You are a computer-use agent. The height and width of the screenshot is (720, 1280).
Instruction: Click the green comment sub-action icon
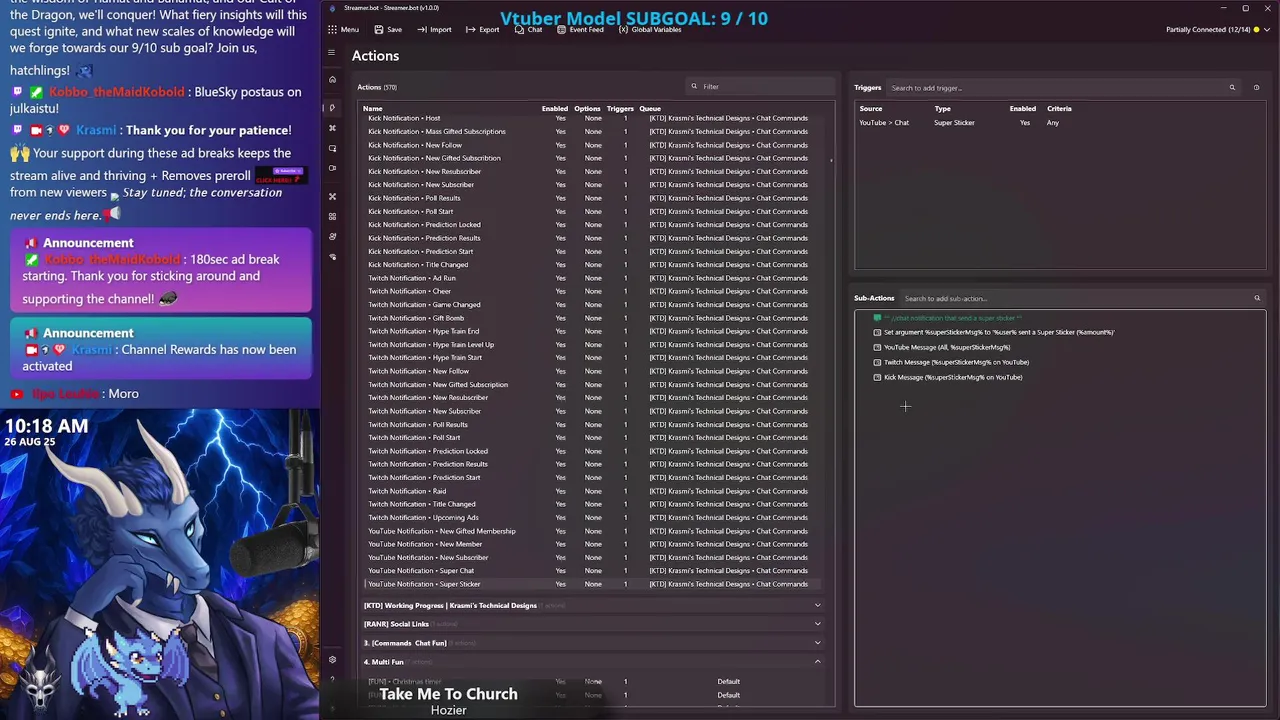877,318
